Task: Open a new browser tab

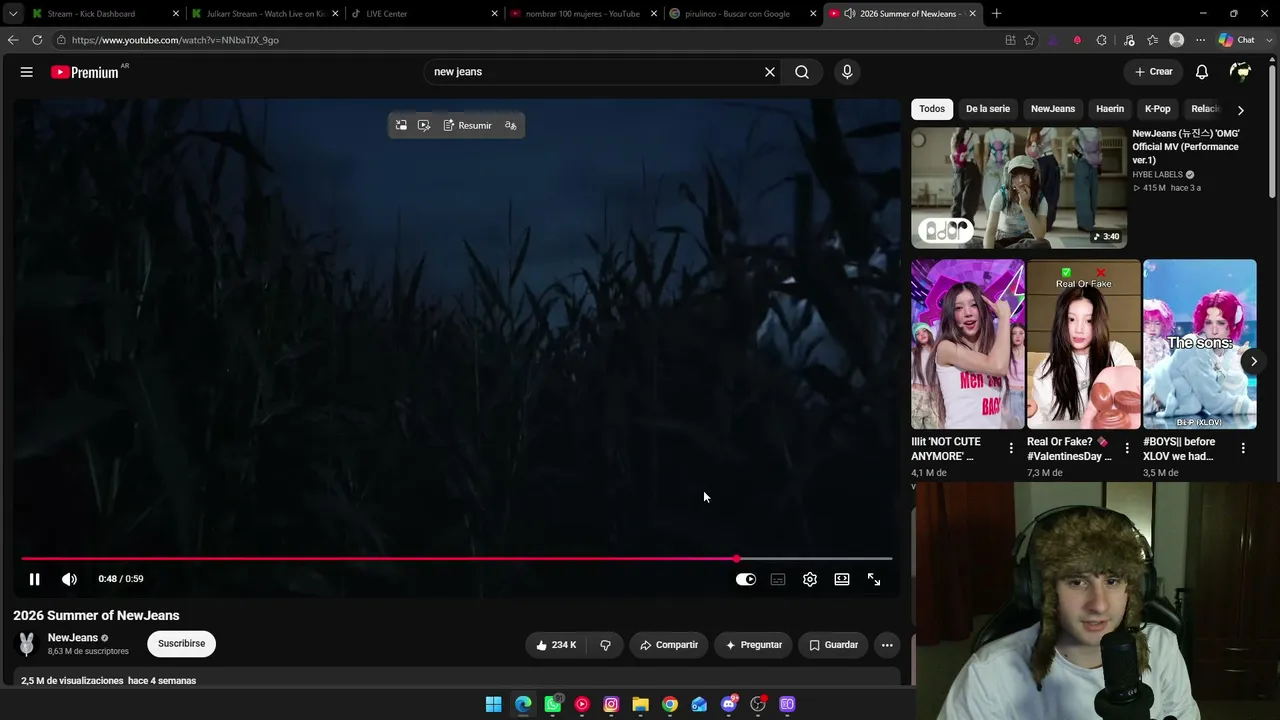Action: [996, 14]
